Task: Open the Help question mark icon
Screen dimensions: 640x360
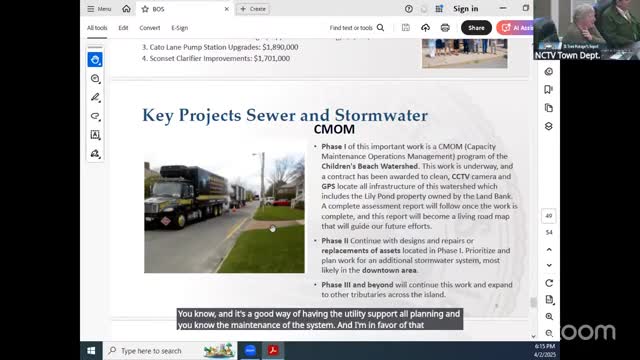Action: (x=409, y=9)
